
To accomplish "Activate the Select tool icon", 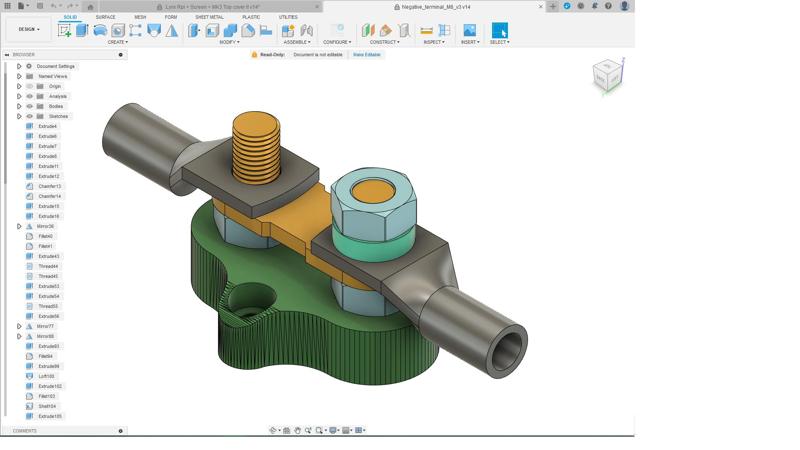I will [499, 30].
